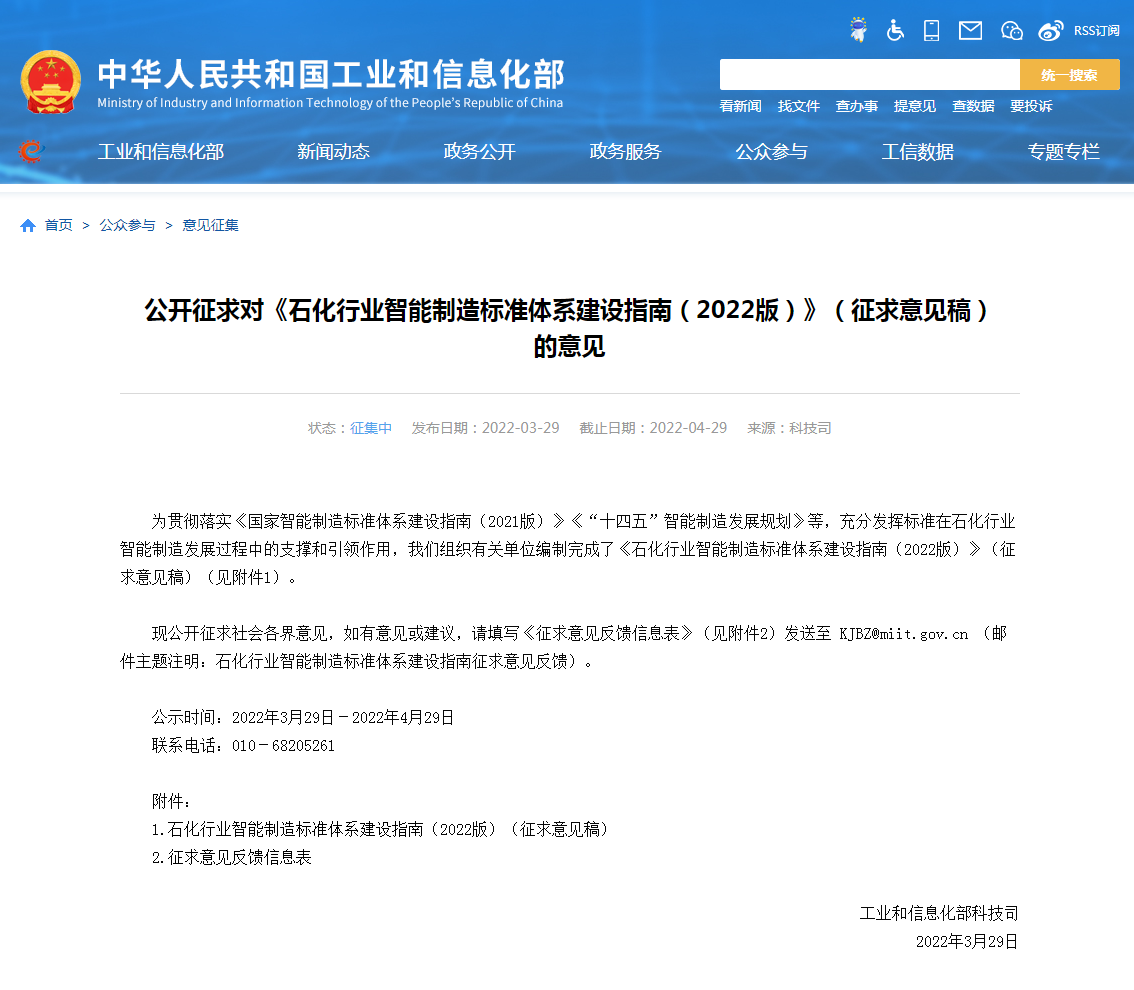Click 意见征集 in breadcrumb
Viewport: 1134px width, 990px height.
pos(210,226)
